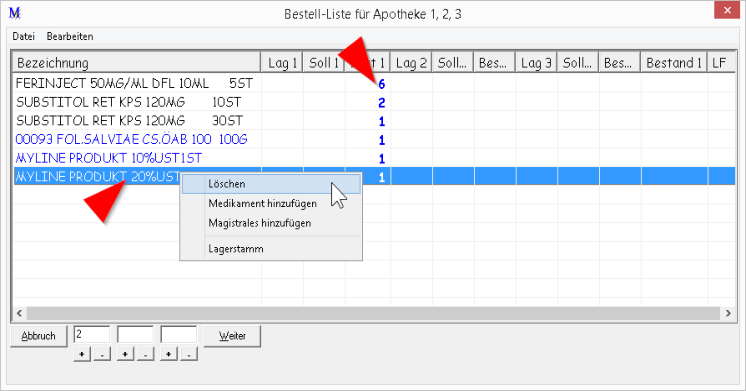Select row 00093 FOL.SALVIAE CS.ÖAB 100
Image resolution: width=746 pixels, height=391 pixels.
[x=374, y=139]
